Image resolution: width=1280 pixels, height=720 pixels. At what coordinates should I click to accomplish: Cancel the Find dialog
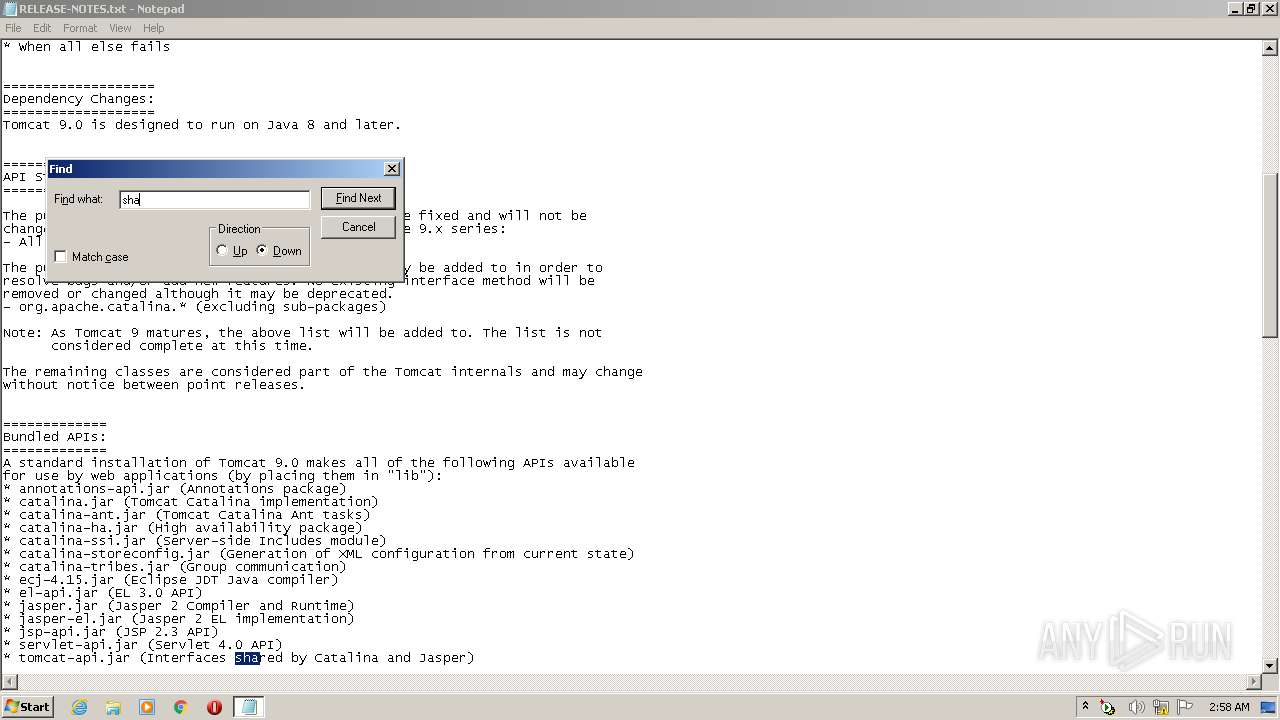click(358, 227)
